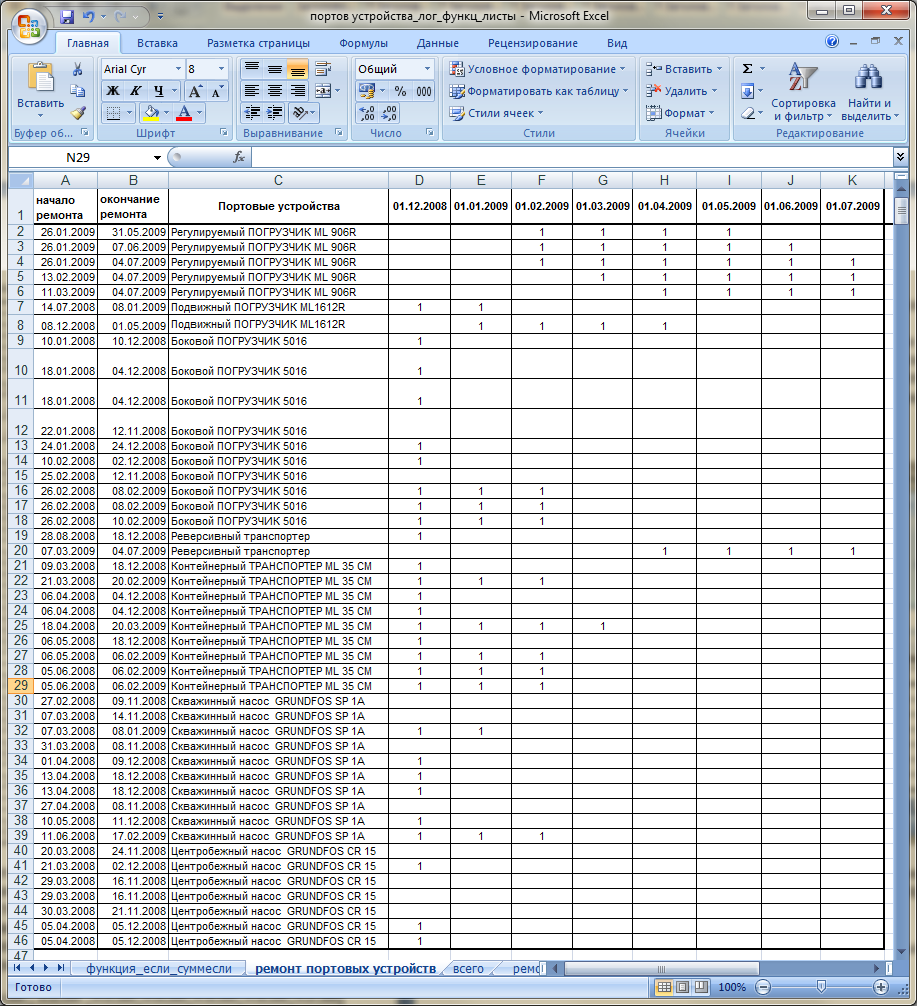917x1006 pixels.
Task: Click the zoom slider handle
Action: coord(821,986)
